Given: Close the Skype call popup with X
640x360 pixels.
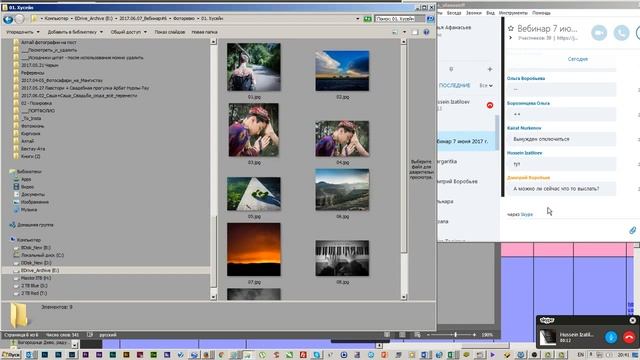Looking at the screenshot, I should 632,320.
